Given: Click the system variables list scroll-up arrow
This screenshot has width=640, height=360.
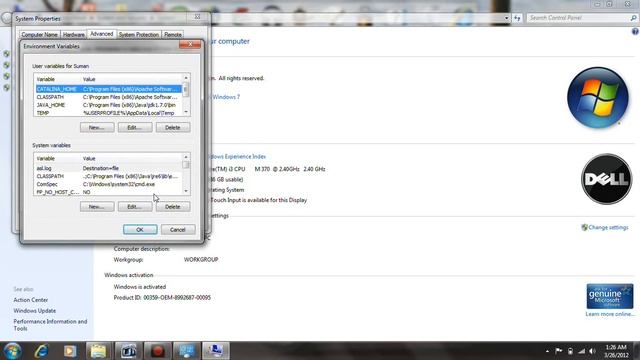Looking at the screenshot, I should (x=186, y=157).
